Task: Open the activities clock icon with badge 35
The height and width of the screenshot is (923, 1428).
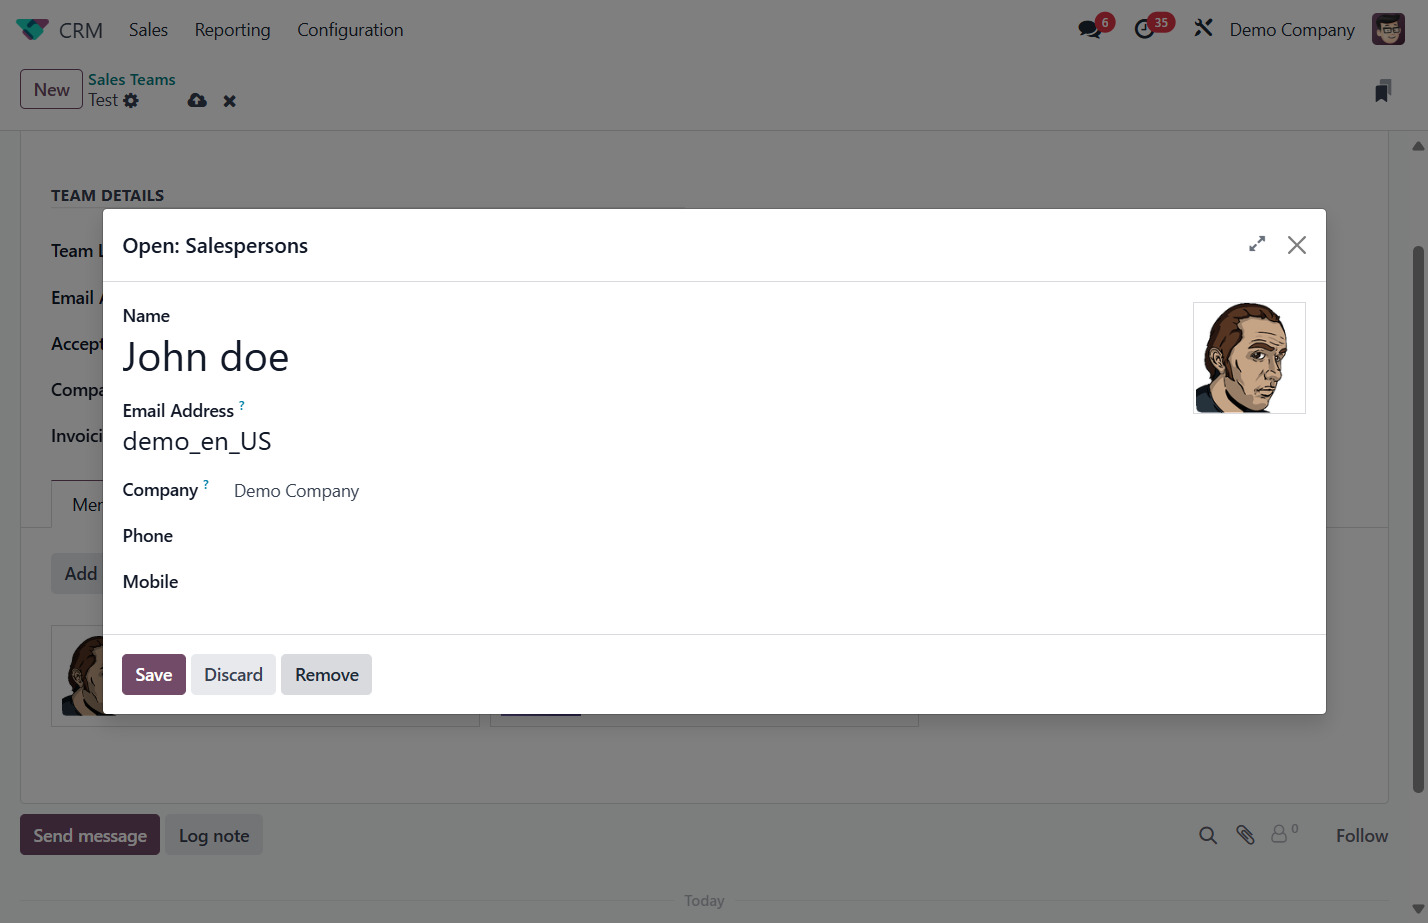Action: (x=1145, y=29)
